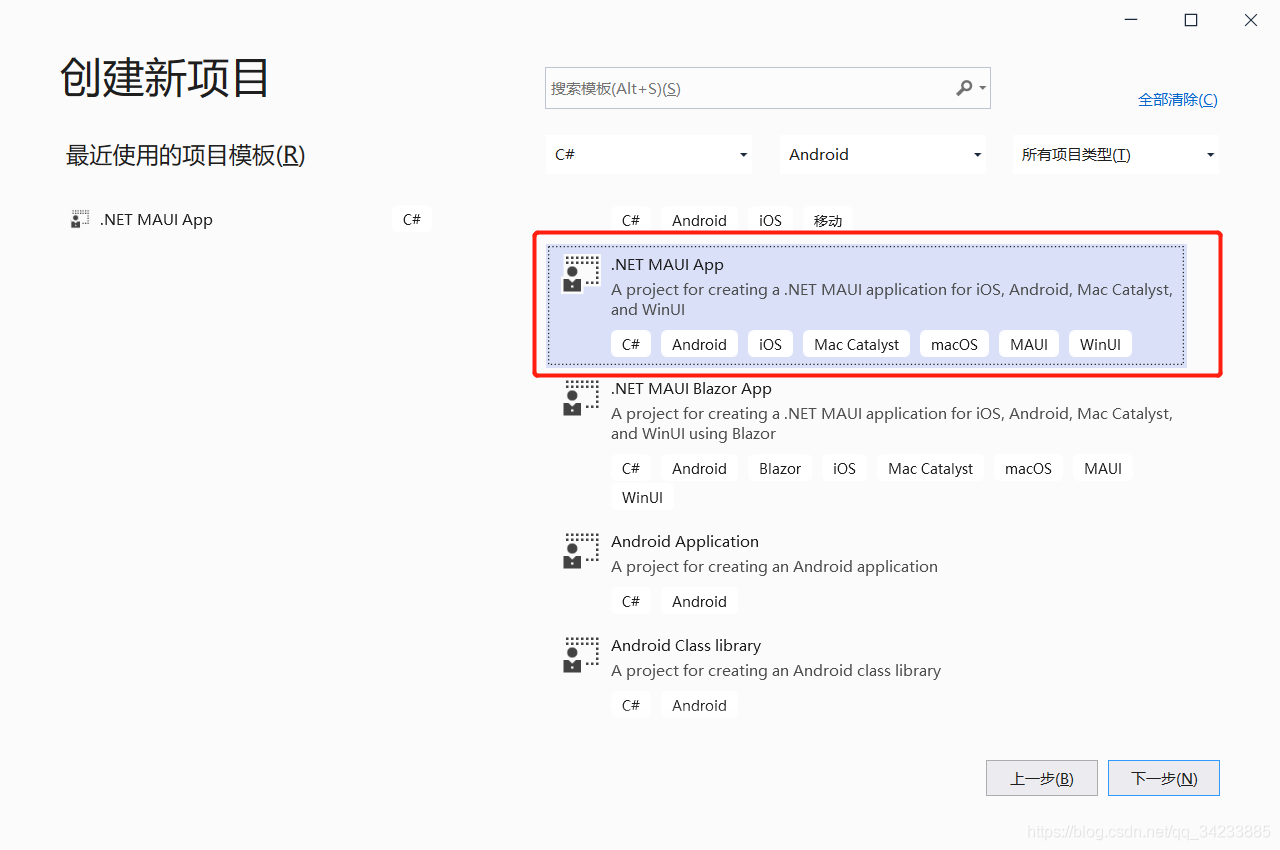This screenshot has width=1280, height=850.
Task: Click Mac Catalyst tag under .NET MAUI App
Action: click(856, 344)
